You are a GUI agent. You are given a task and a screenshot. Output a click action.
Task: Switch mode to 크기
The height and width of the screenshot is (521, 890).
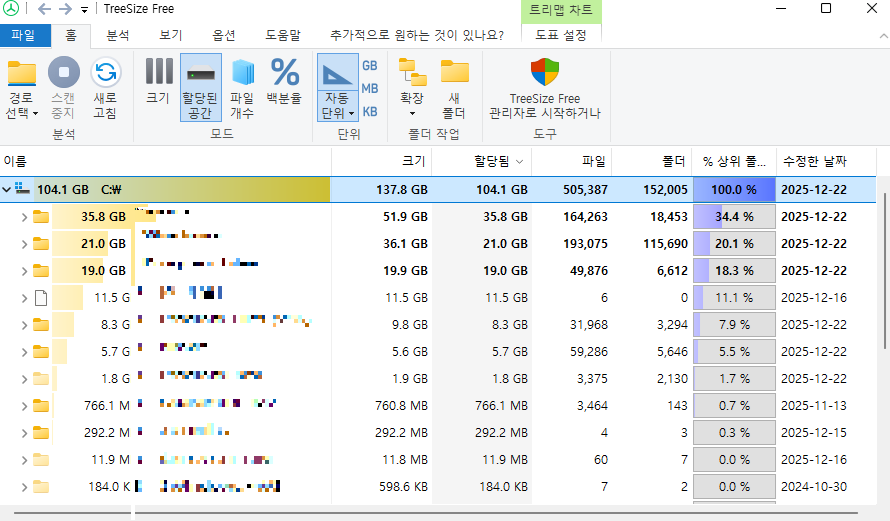click(158, 81)
